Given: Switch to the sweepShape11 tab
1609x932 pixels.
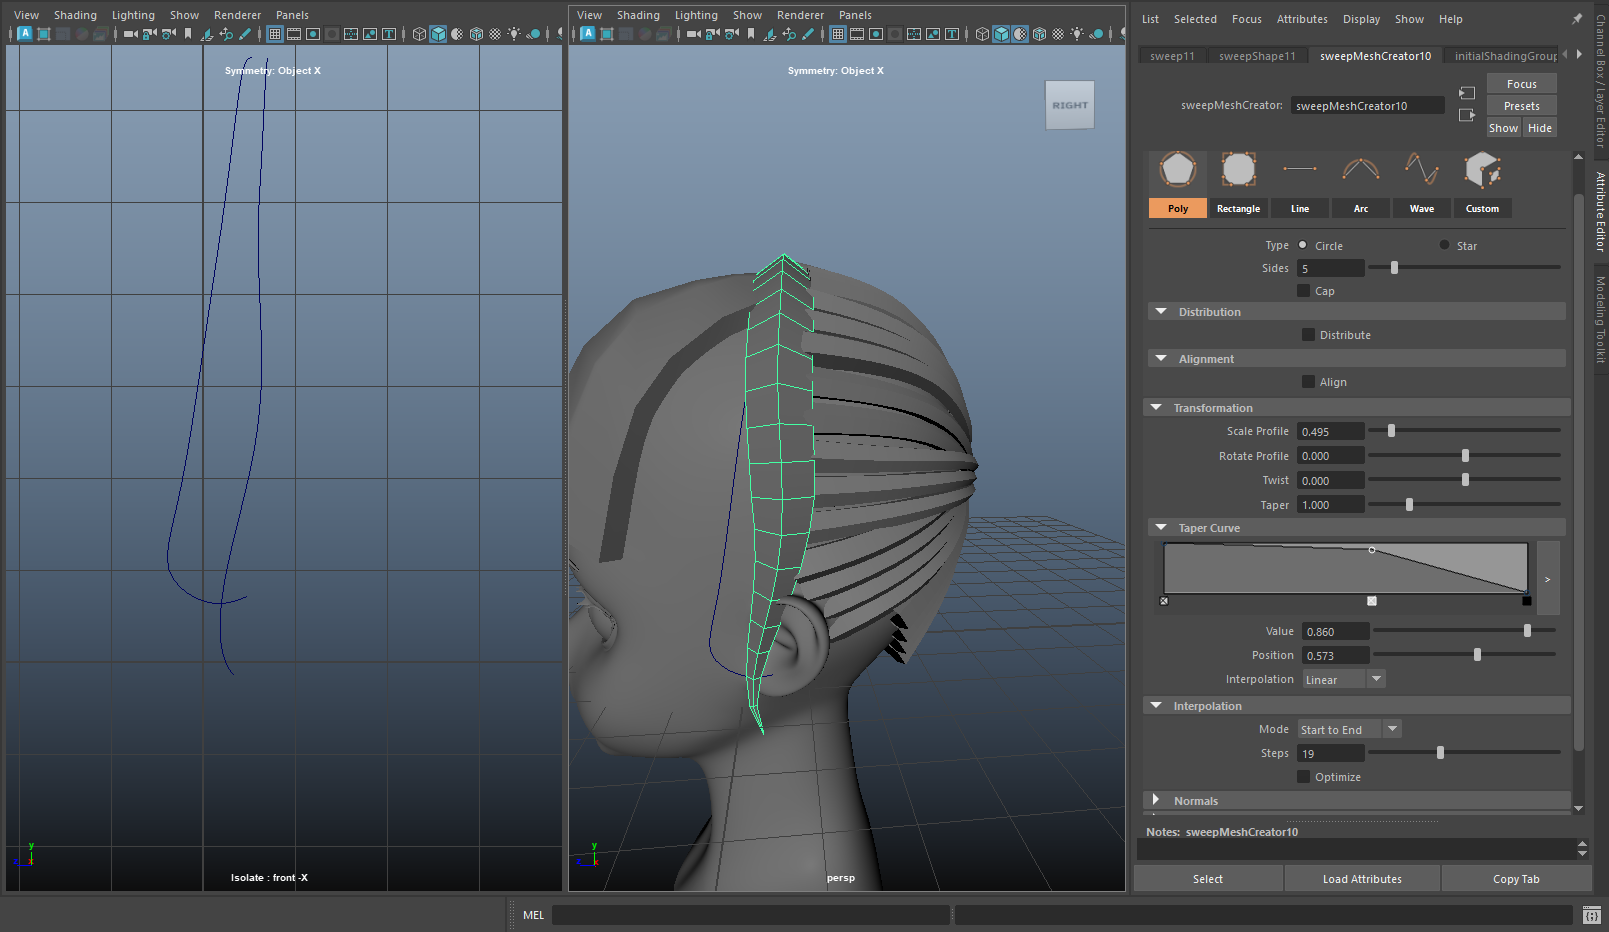Looking at the screenshot, I should [x=1257, y=56].
